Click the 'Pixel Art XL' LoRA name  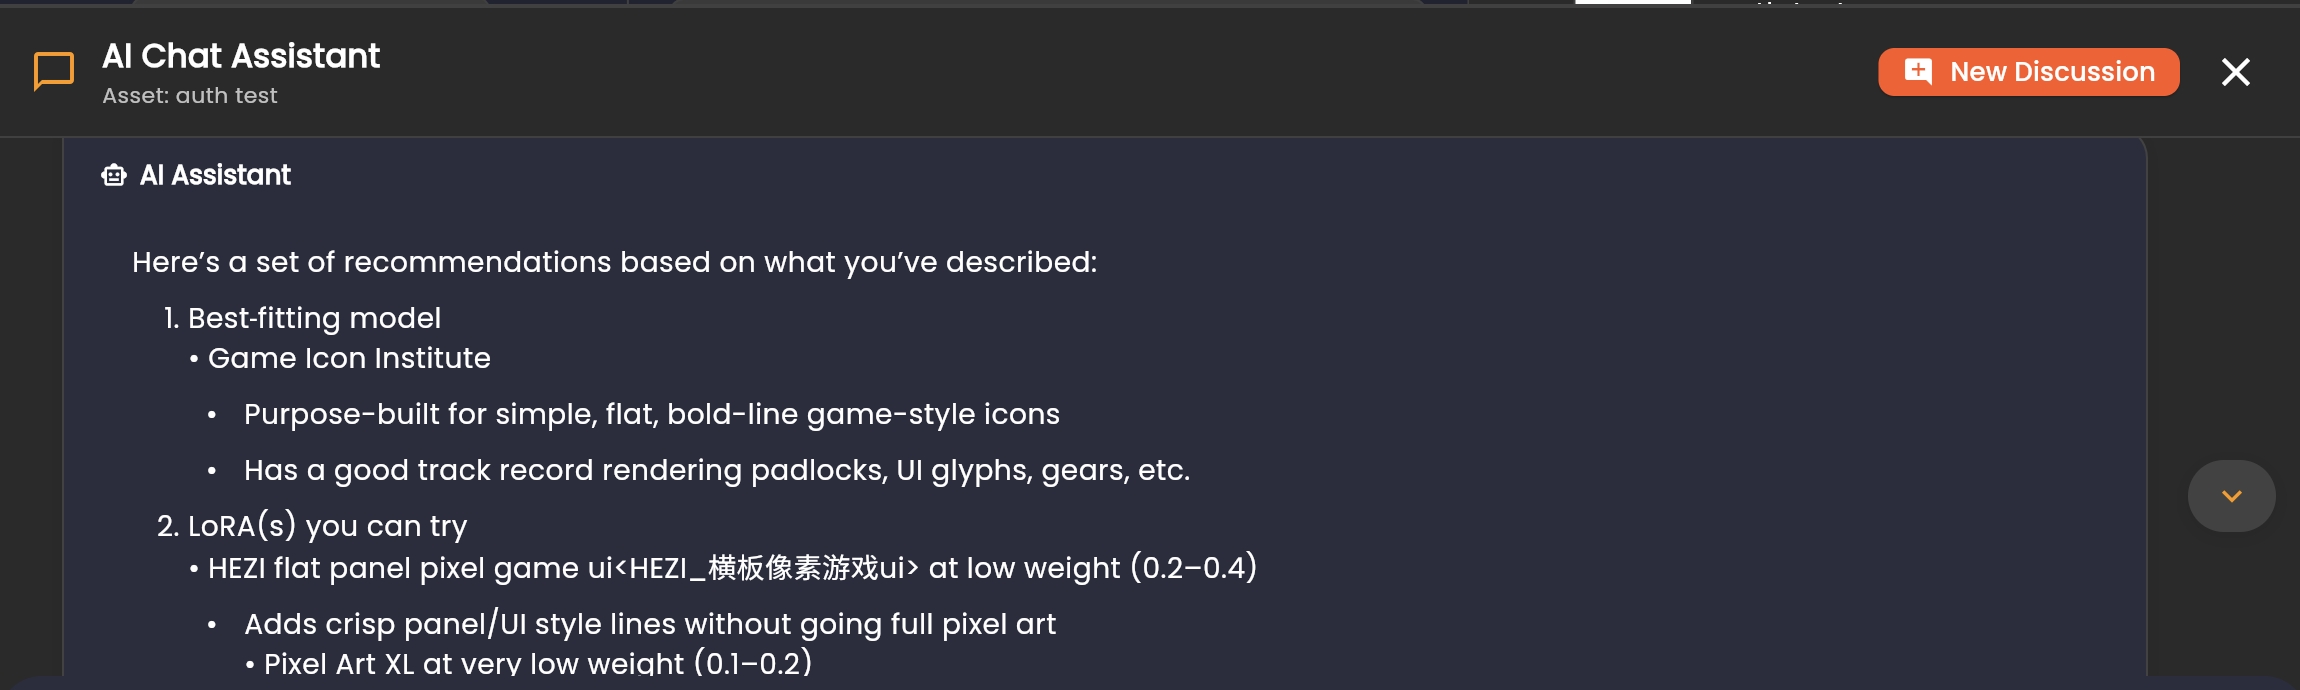click(338, 663)
